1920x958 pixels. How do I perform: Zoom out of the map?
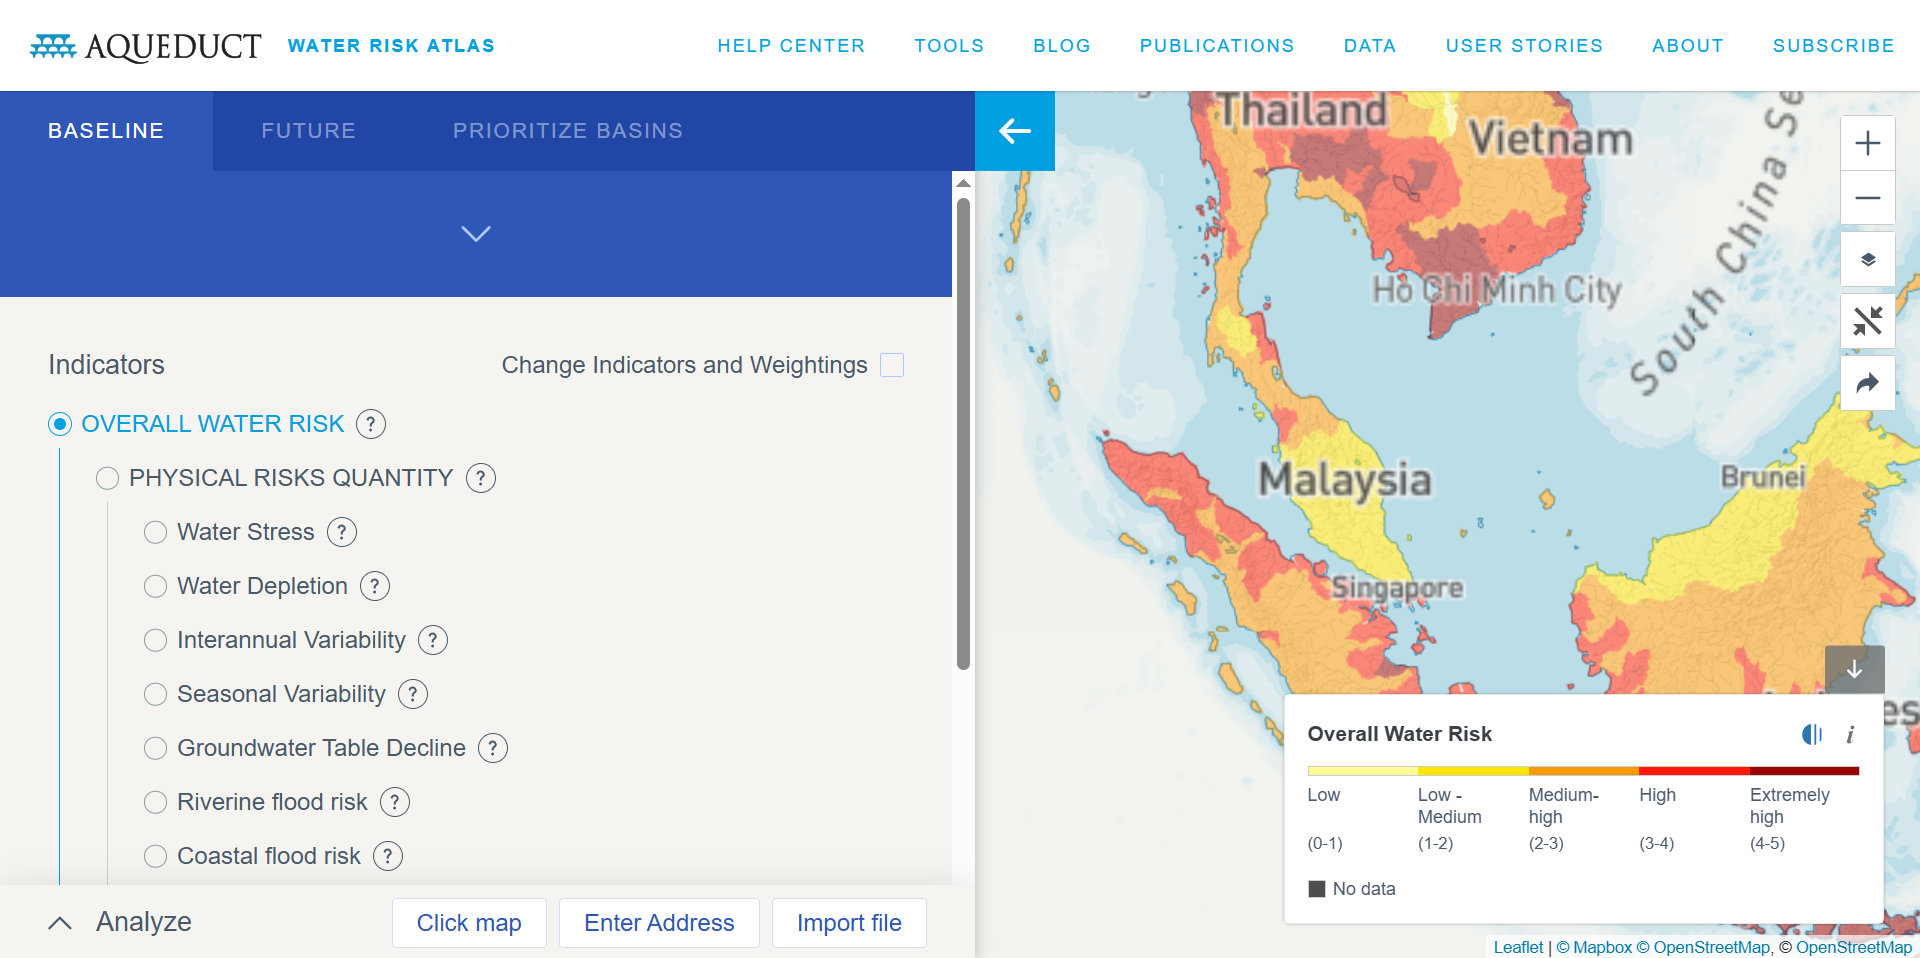pyautogui.click(x=1867, y=198)
